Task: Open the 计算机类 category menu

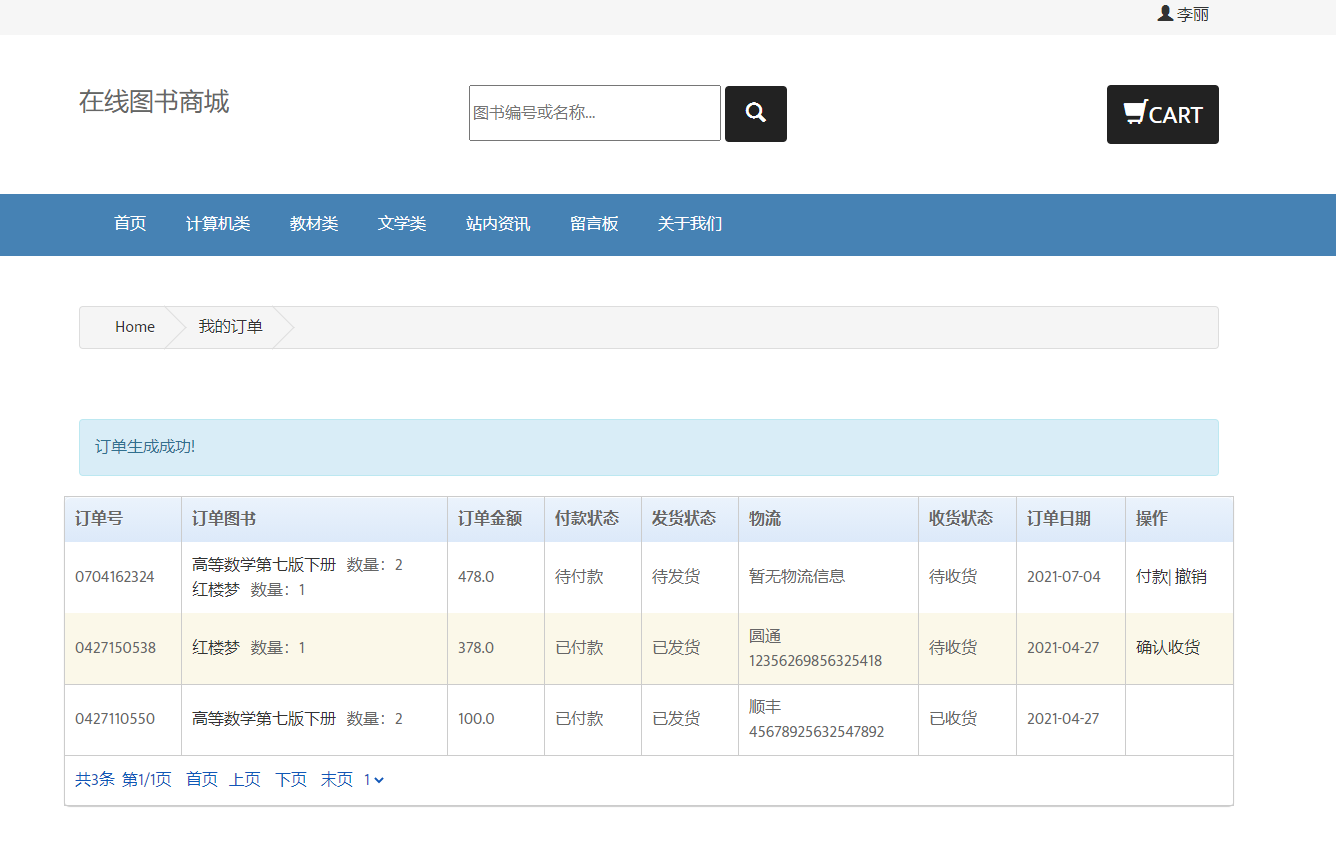Action: (x=218, y=224)
